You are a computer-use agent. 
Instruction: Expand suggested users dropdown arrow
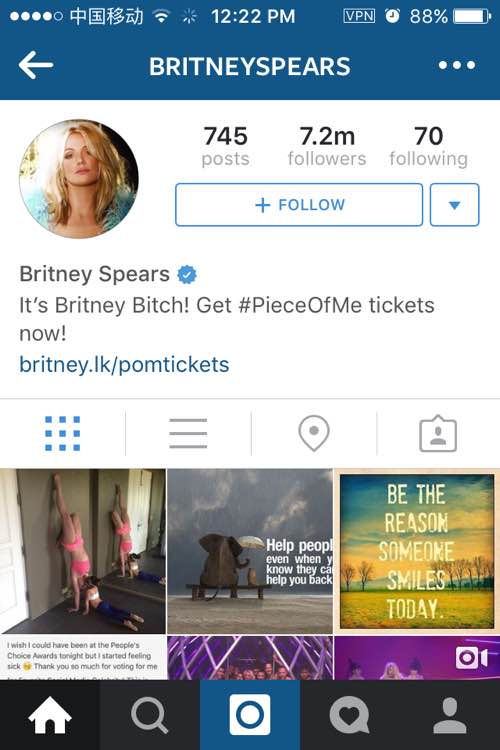455,205
